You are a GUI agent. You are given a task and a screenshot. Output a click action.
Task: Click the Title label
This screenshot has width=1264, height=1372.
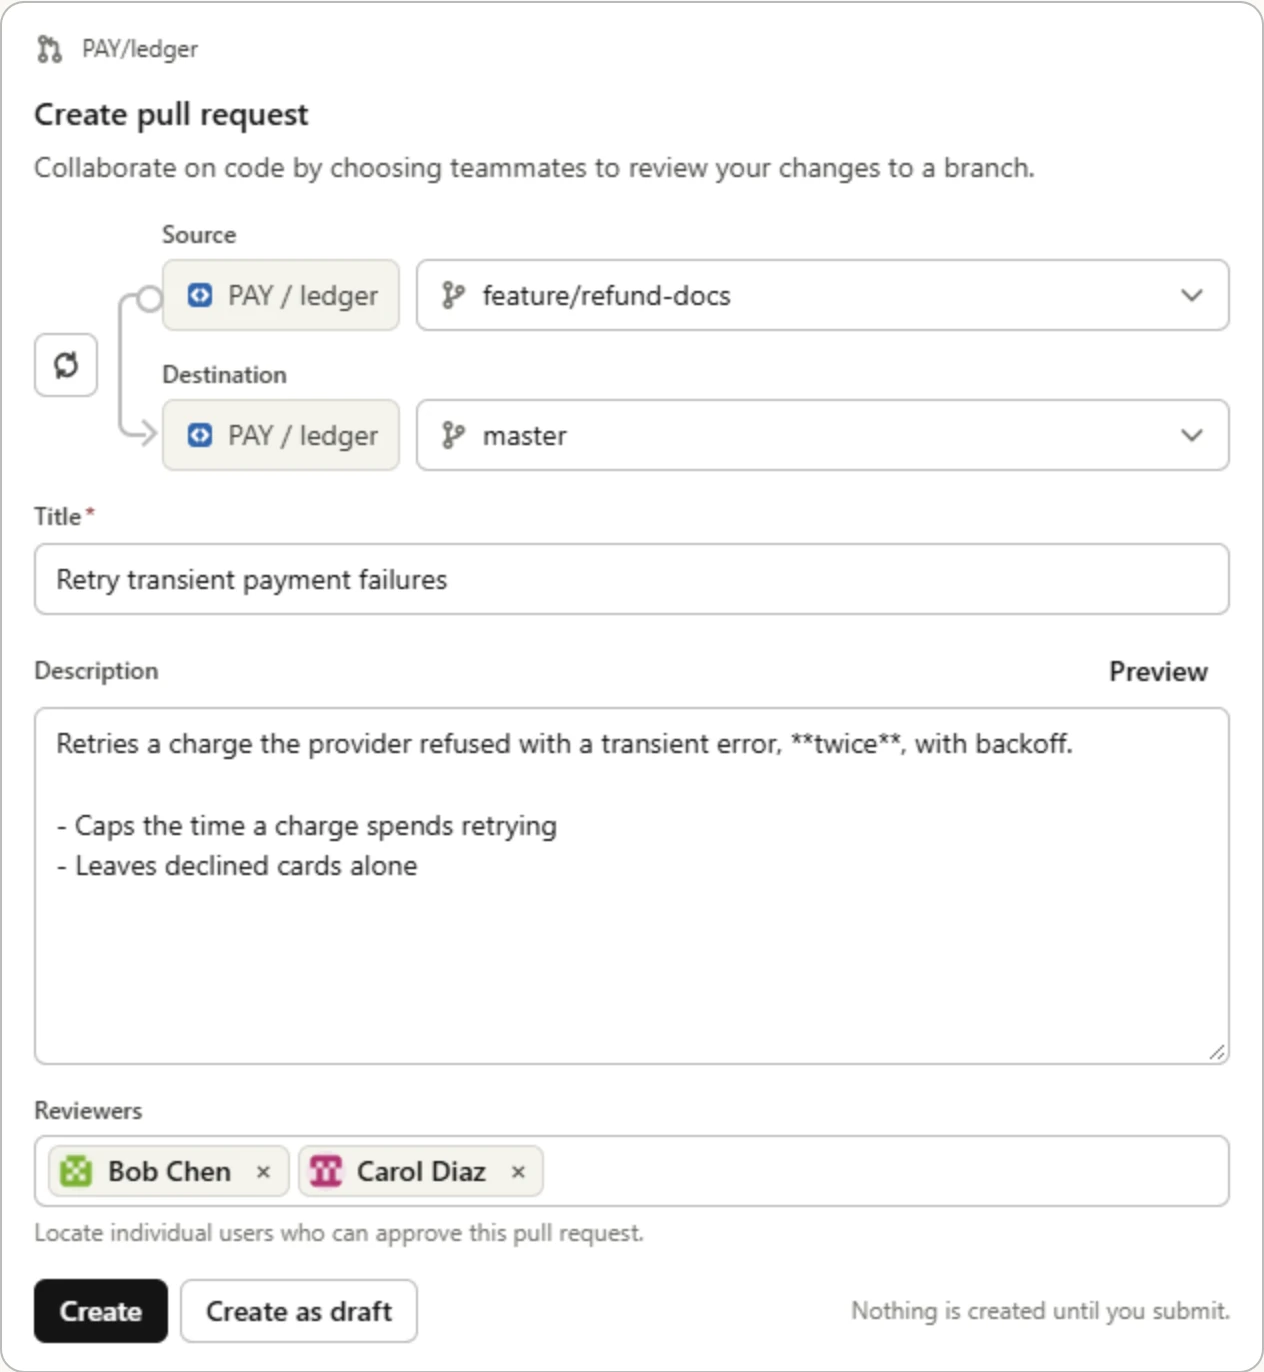point(58,517)
